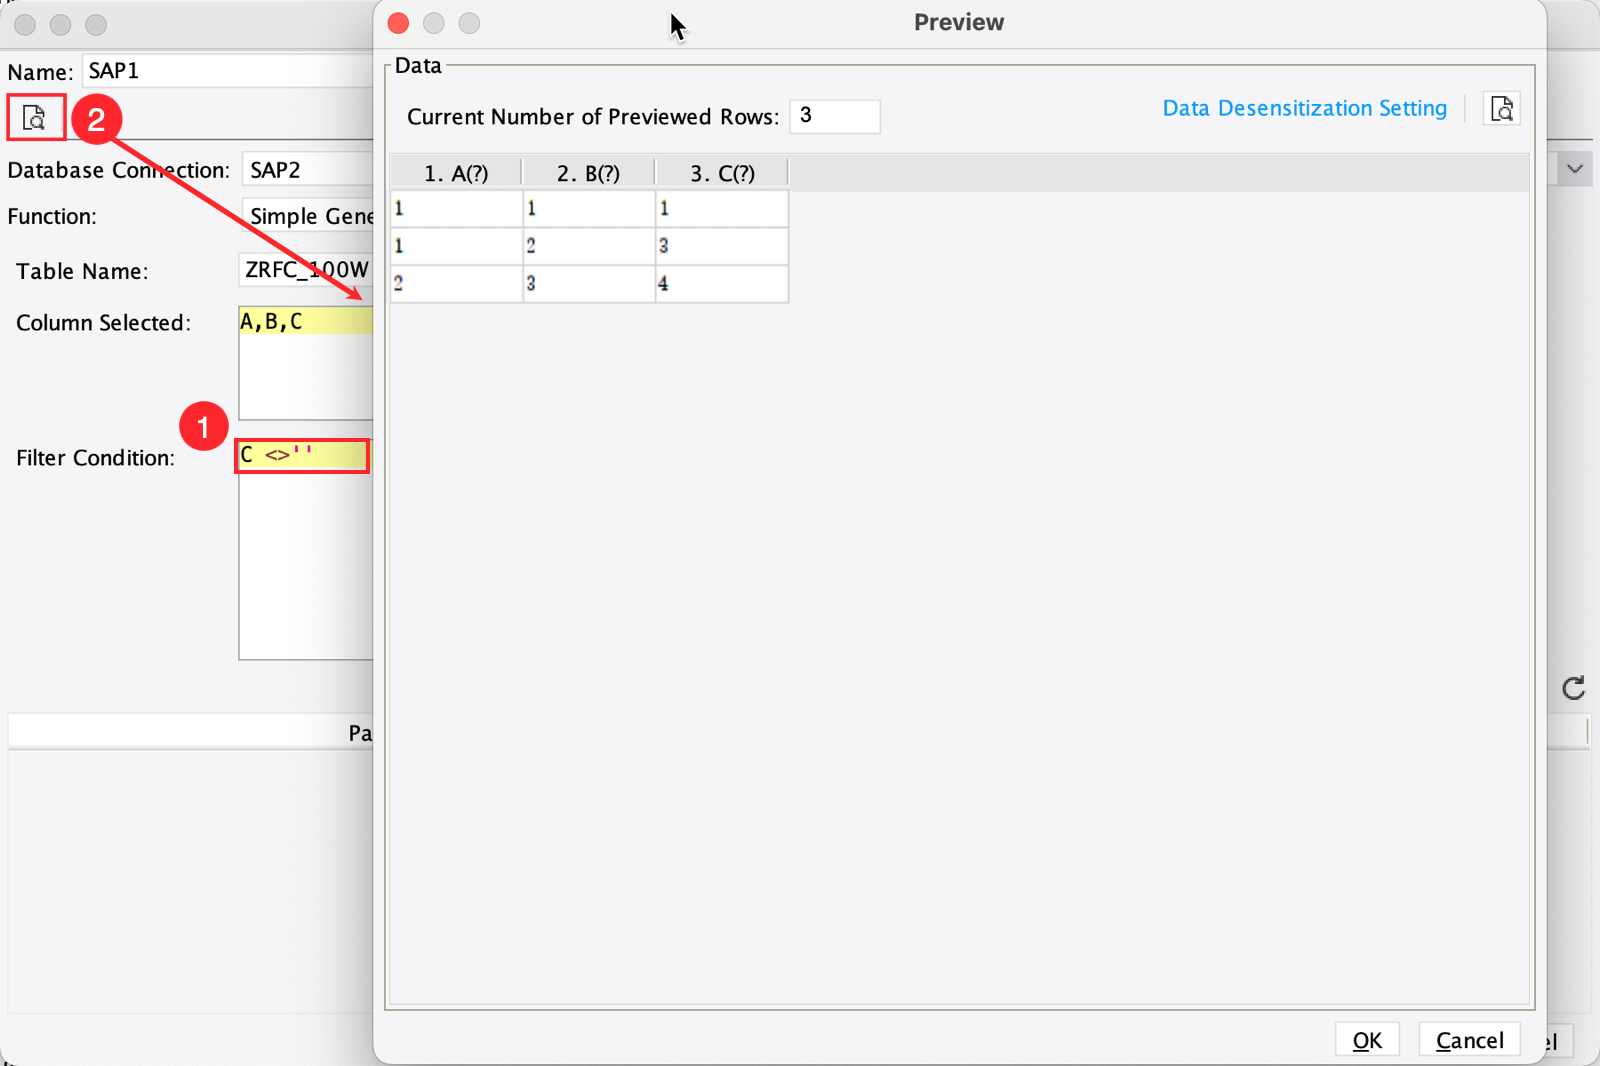Select cell value 2 in column B
This screenshot has height=1066, width=1600.
click(x=588, y=246)
